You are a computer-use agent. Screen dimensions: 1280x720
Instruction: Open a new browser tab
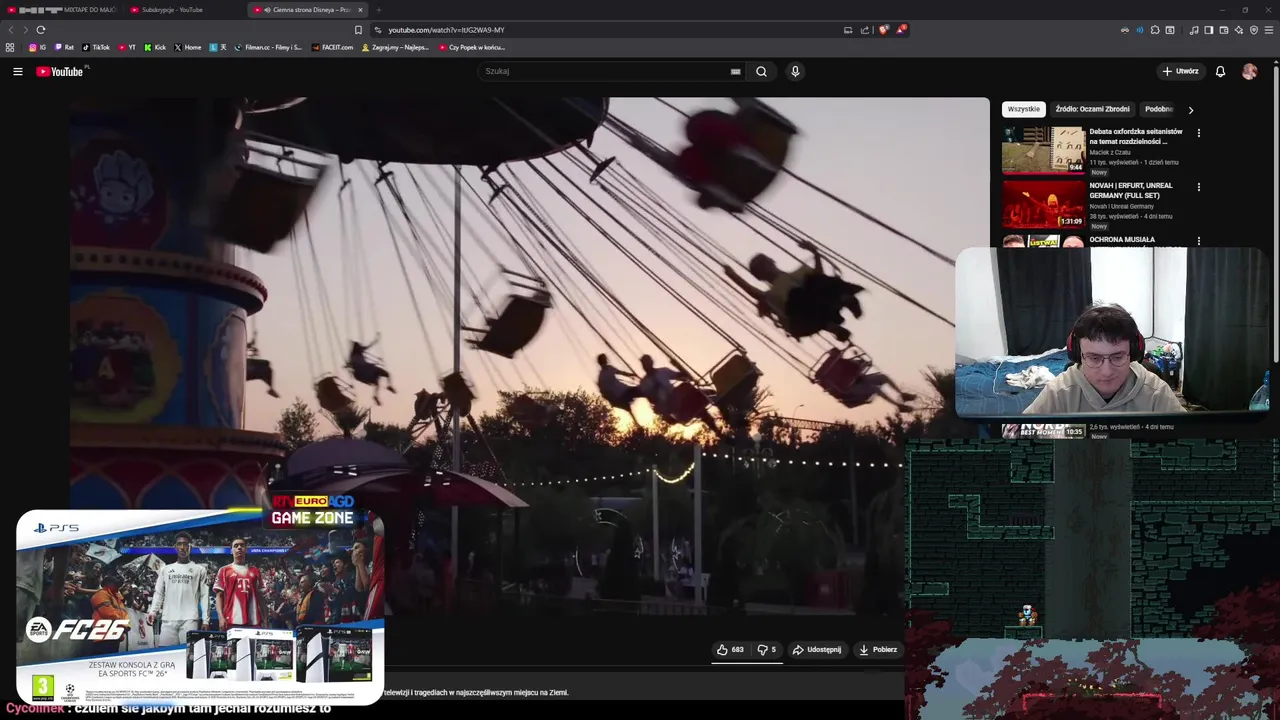378,10
